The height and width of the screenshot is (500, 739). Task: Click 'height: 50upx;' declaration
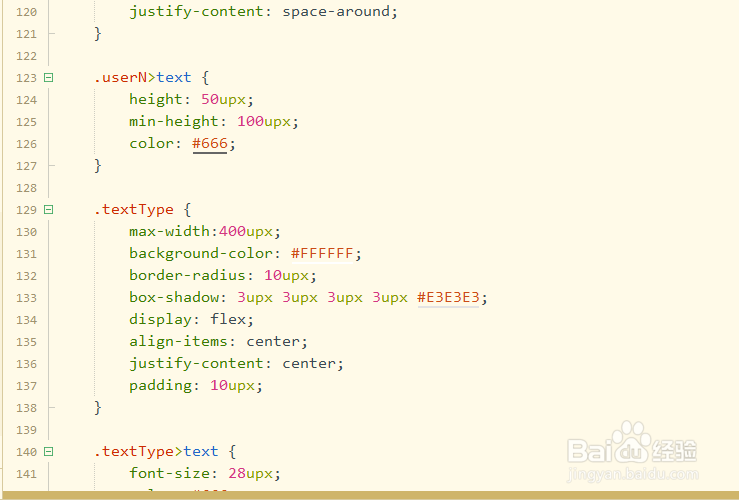pos(191,99)
